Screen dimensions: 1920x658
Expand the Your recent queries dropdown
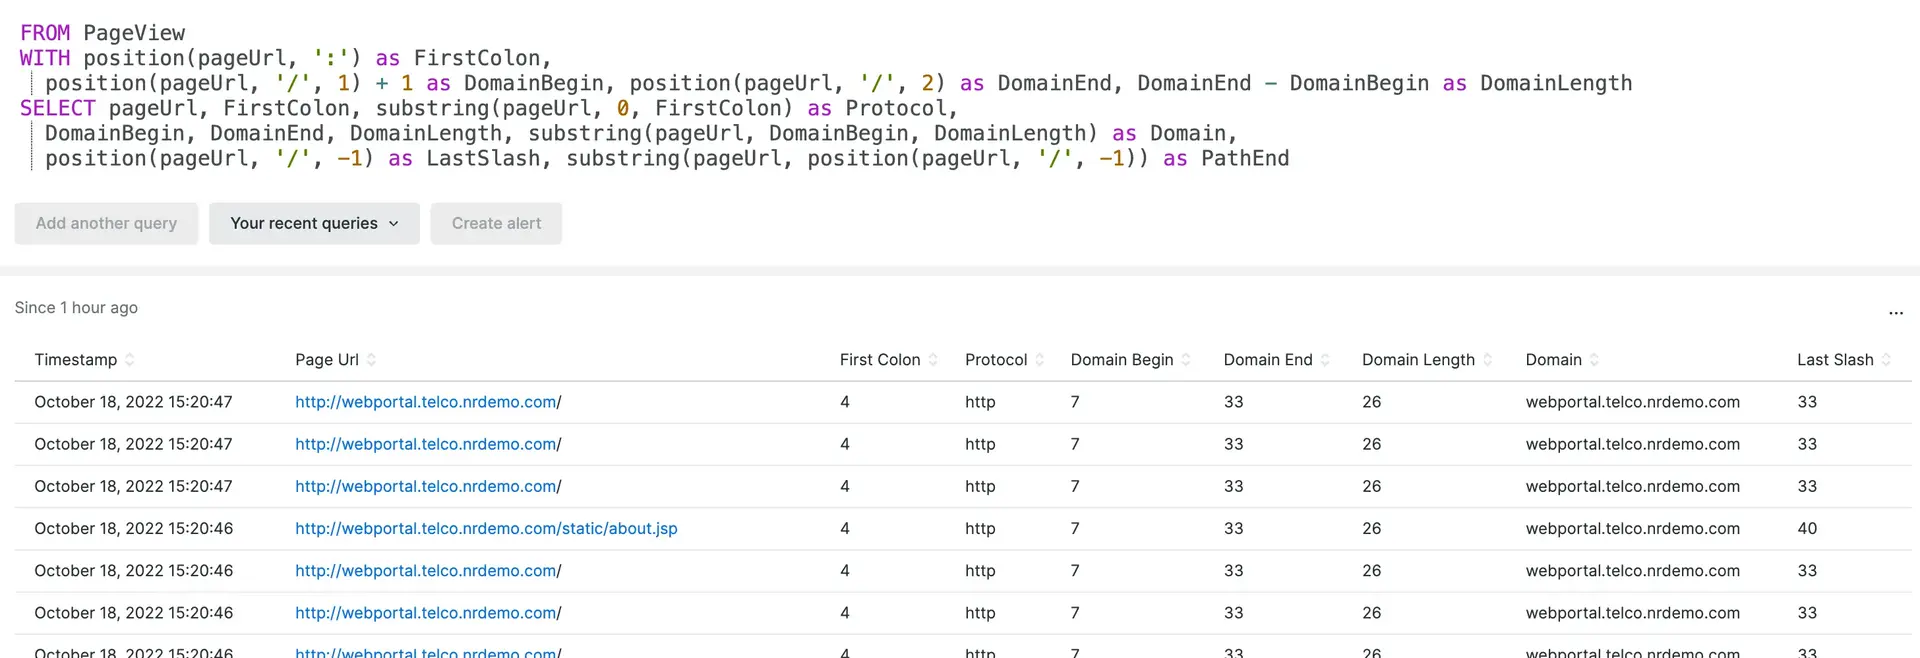(x=314, y=223)
